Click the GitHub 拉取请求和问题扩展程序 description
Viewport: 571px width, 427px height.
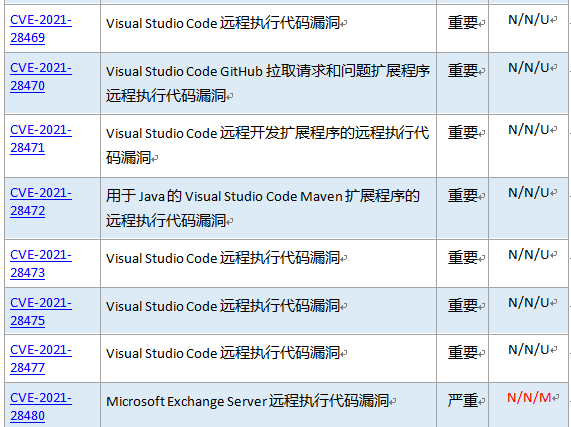268,83
